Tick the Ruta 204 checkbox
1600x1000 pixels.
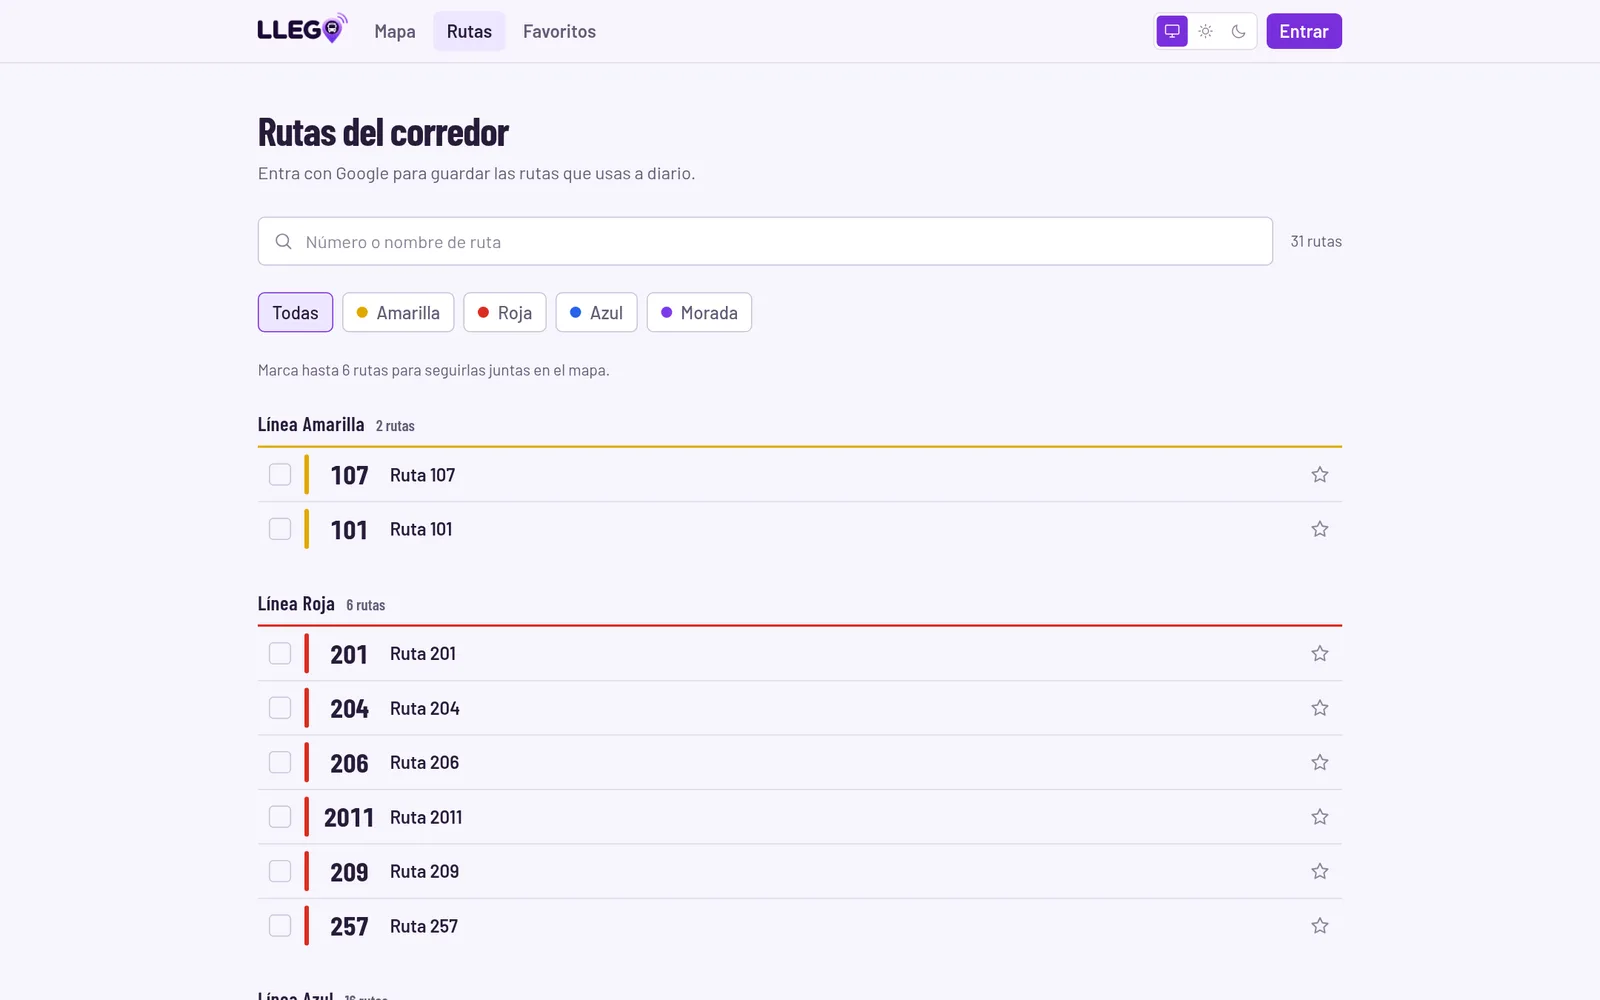280,708
